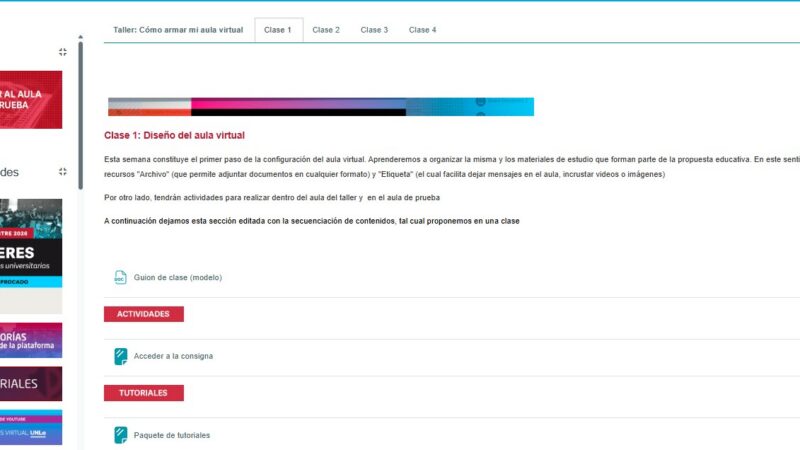The height and width of the screenshot is (450, 800).
Task: Open the 'Acceder a la consigna' link
Action: click(x=173, y=356)
